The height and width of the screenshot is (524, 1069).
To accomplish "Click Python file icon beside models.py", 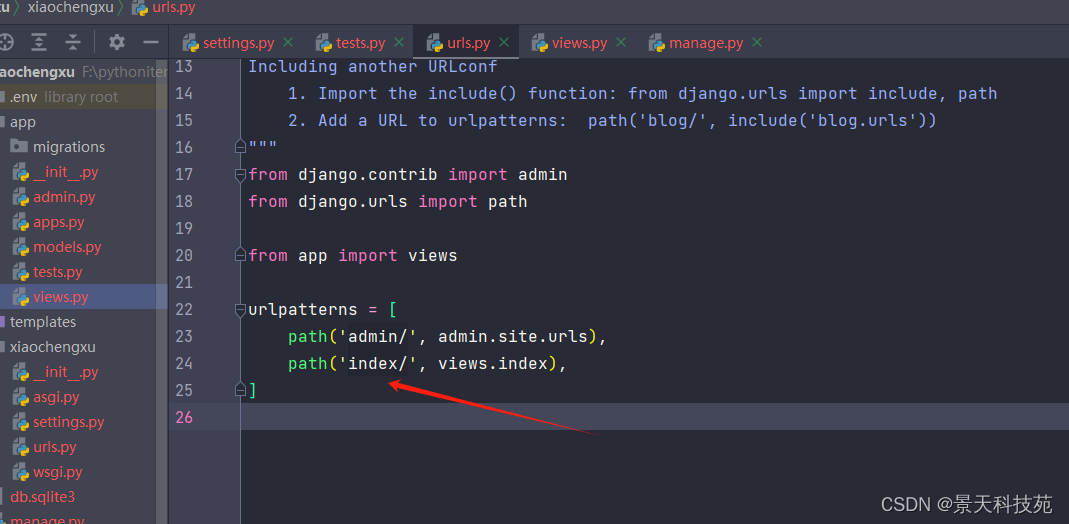I will 21,247.
